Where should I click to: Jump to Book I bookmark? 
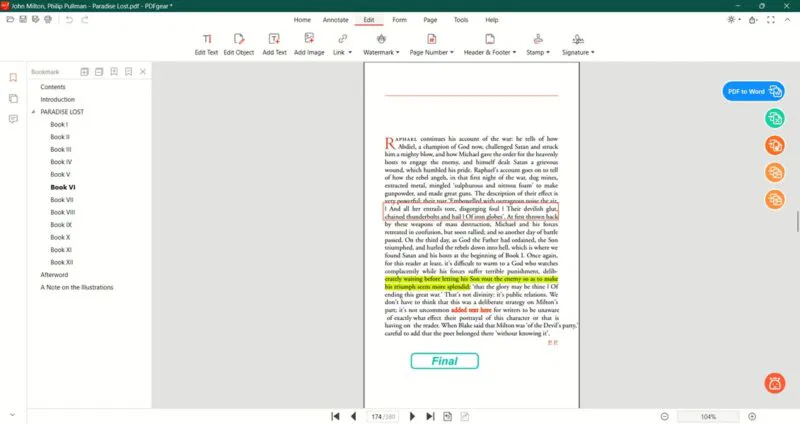click(x=59, y=124)
